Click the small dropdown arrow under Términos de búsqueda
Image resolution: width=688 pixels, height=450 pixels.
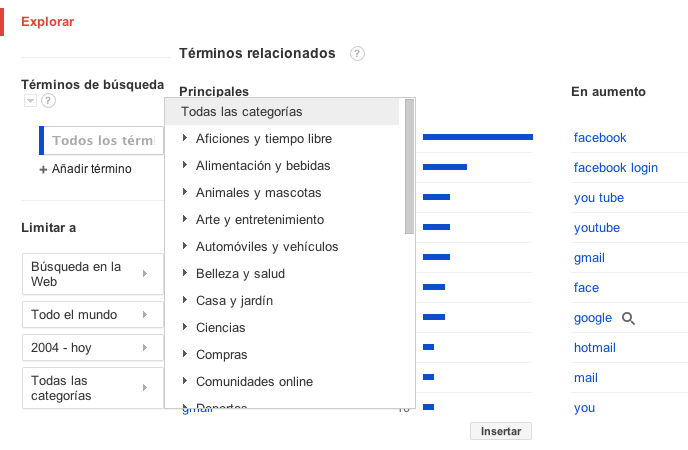click(x=30, y=101)
